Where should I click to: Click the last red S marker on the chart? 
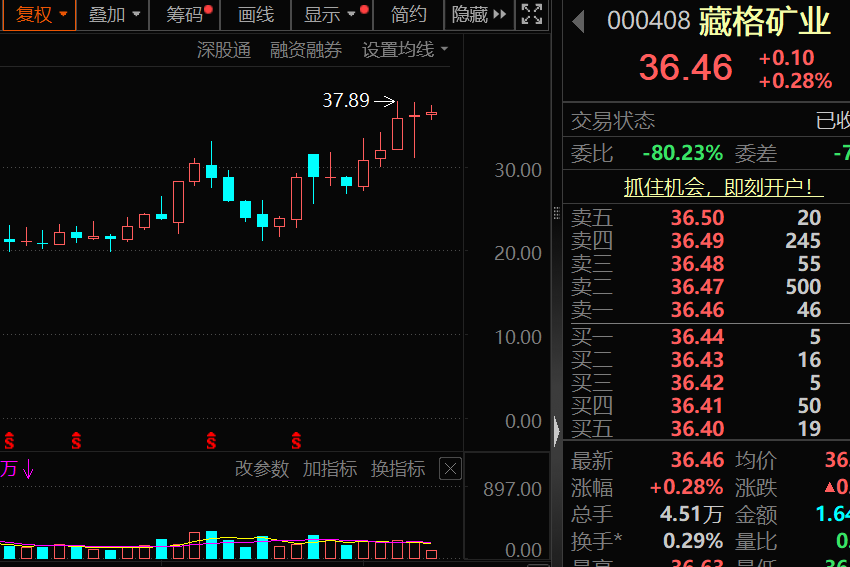(x=296, y=440)
